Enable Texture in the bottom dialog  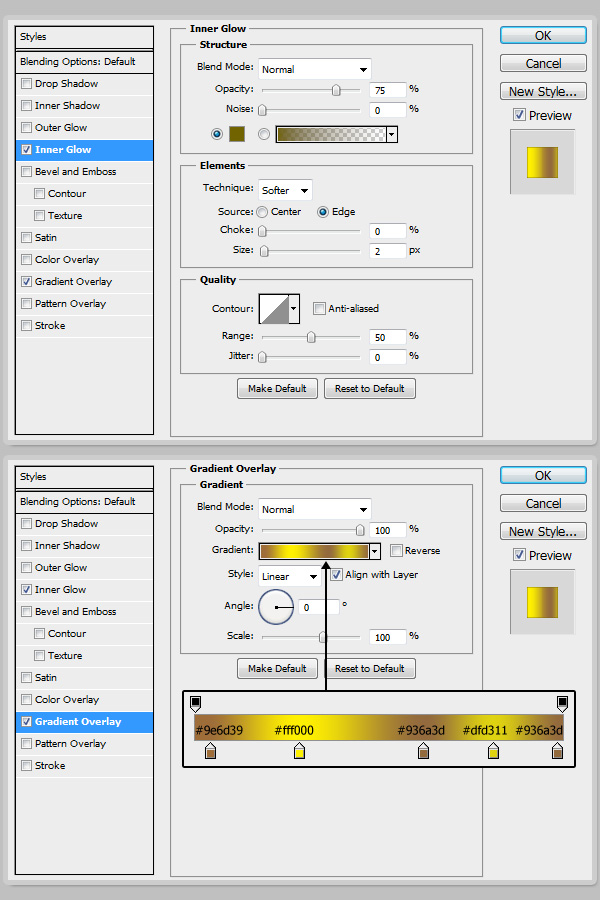(40, 655)
